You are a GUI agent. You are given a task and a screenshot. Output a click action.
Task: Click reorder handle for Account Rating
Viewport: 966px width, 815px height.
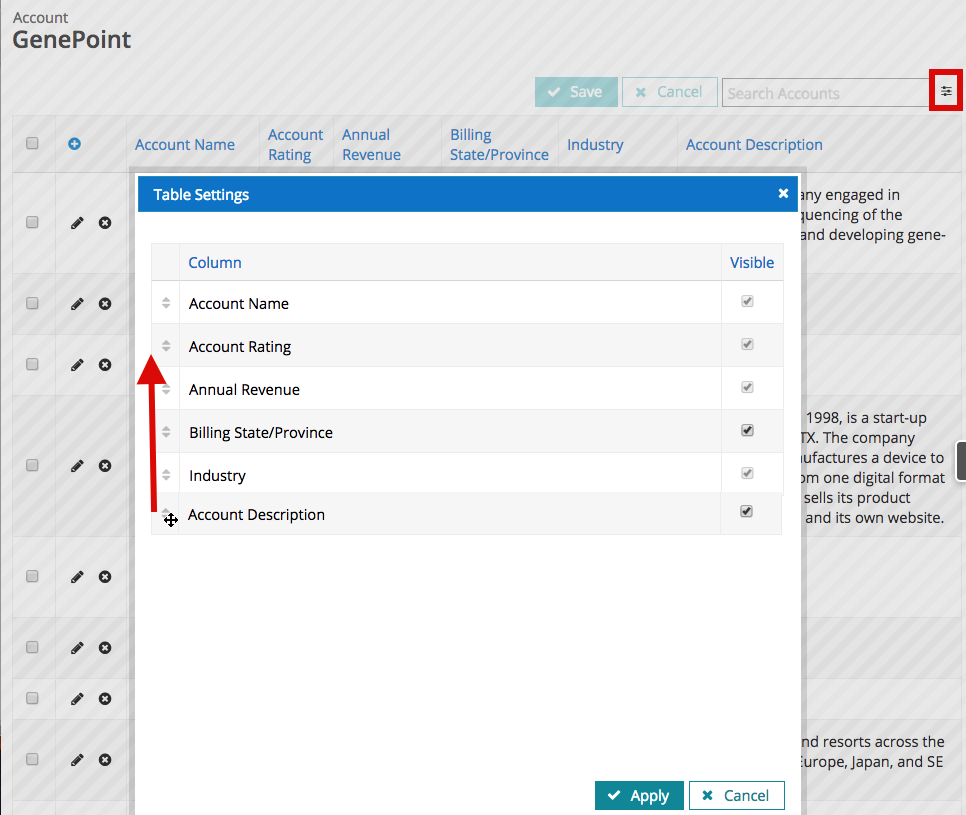[166, 346]
